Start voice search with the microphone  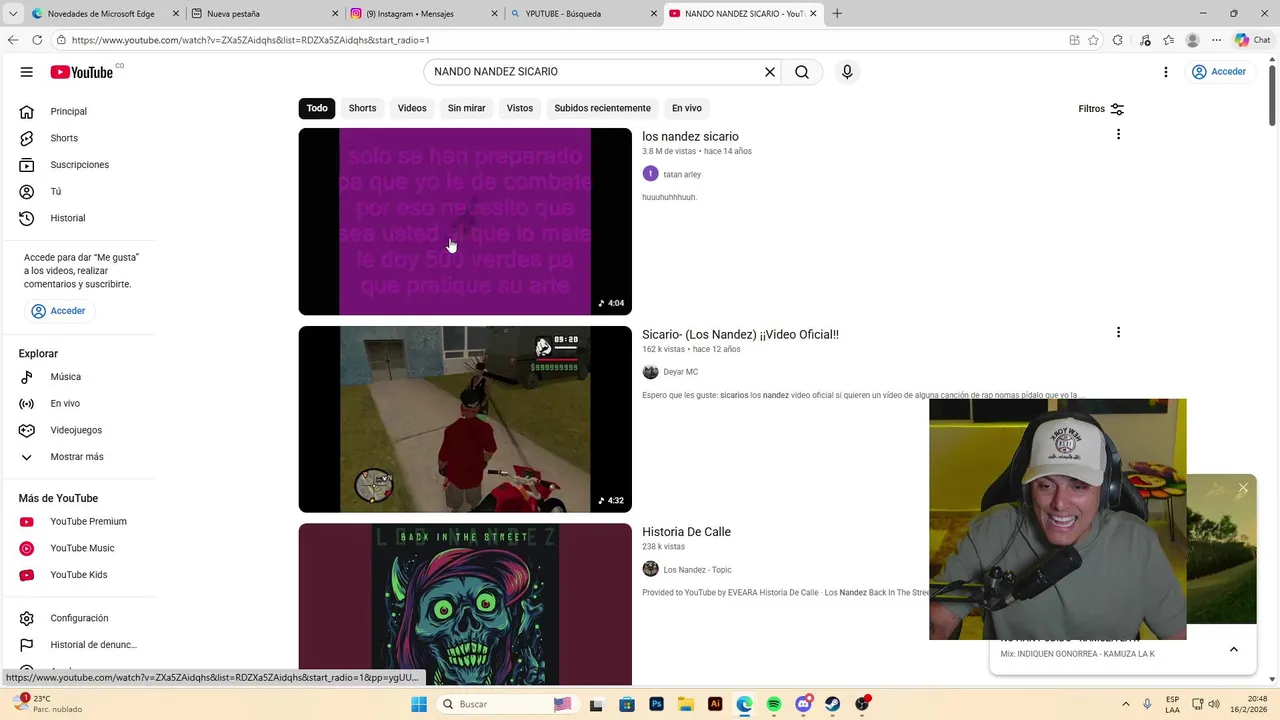tap(847, 72)
